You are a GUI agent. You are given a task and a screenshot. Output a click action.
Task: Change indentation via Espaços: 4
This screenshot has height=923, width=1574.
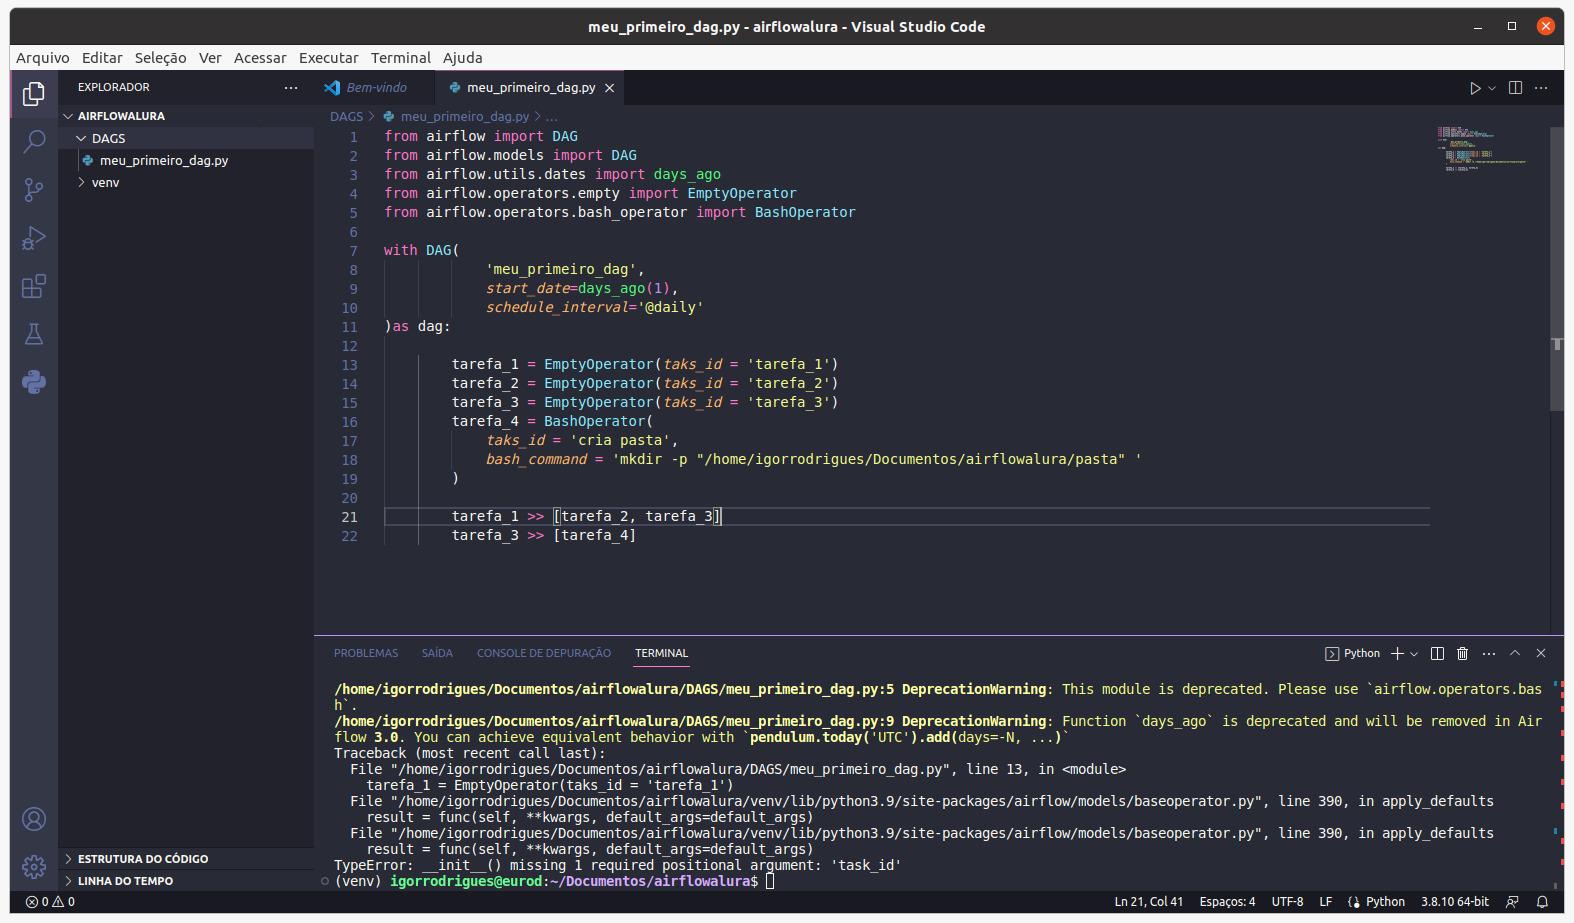(x=1227, y=902)
